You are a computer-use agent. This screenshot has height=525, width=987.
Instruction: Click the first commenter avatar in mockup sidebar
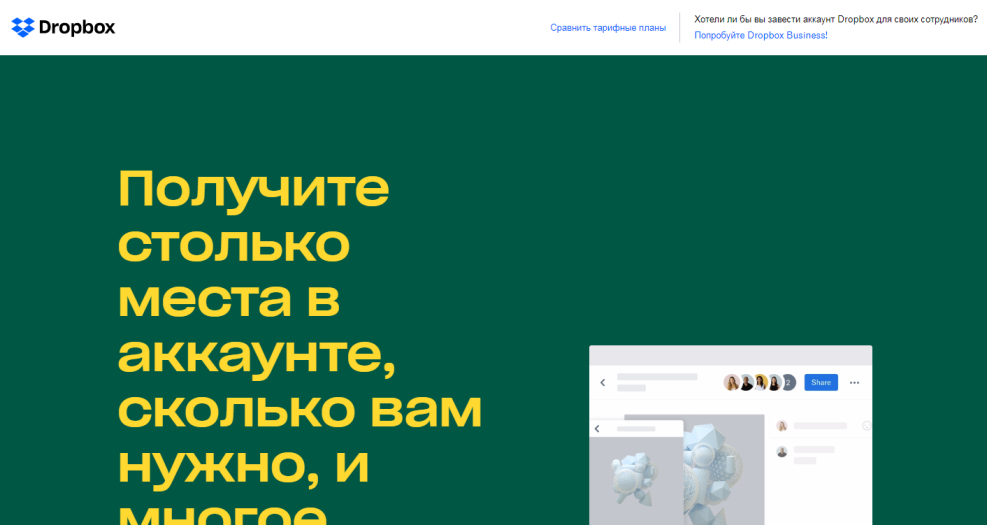(782, 426)
